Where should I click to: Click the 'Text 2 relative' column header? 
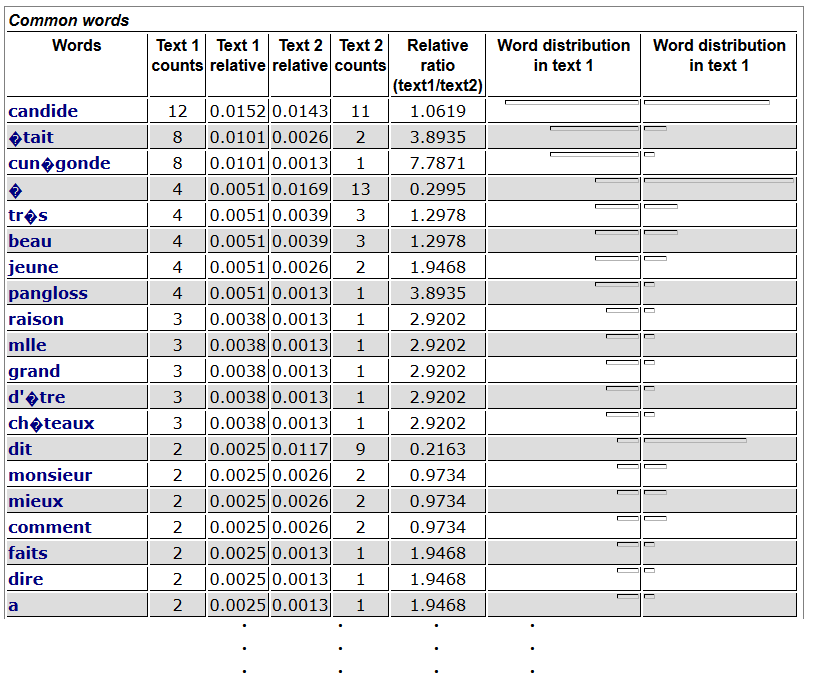(x=300, y=55)
